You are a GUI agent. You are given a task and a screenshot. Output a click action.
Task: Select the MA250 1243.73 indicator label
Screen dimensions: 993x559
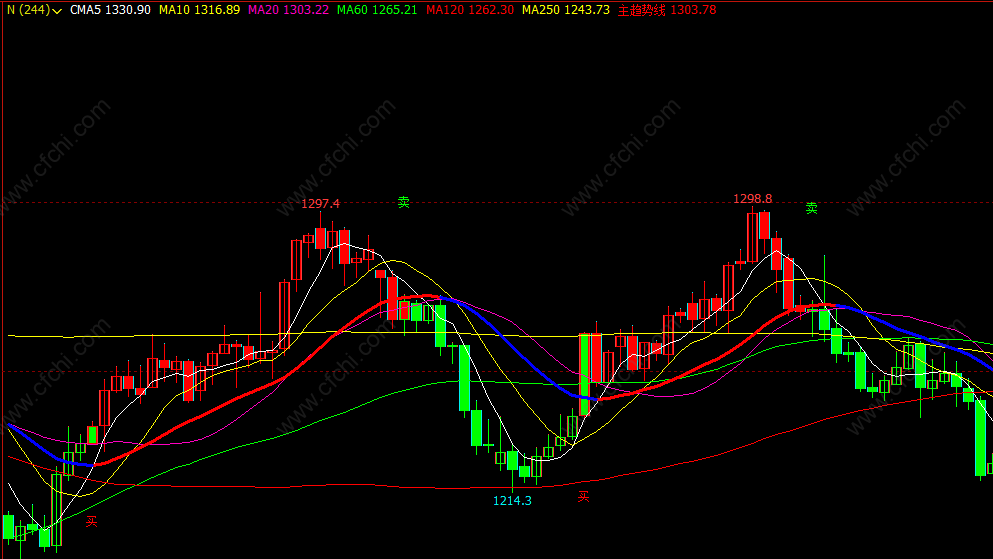coord(566,10)
